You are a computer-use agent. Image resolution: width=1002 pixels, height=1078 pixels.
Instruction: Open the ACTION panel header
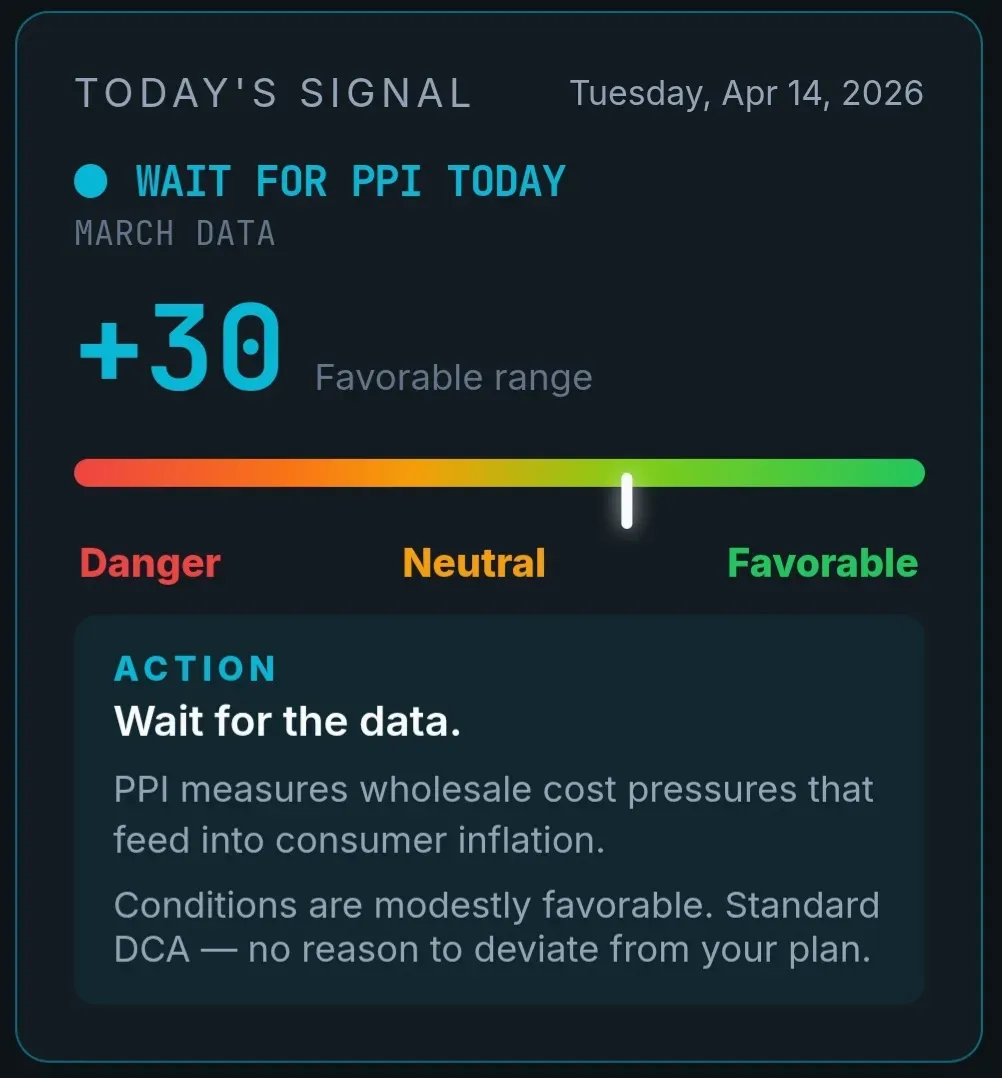point(194,668)
